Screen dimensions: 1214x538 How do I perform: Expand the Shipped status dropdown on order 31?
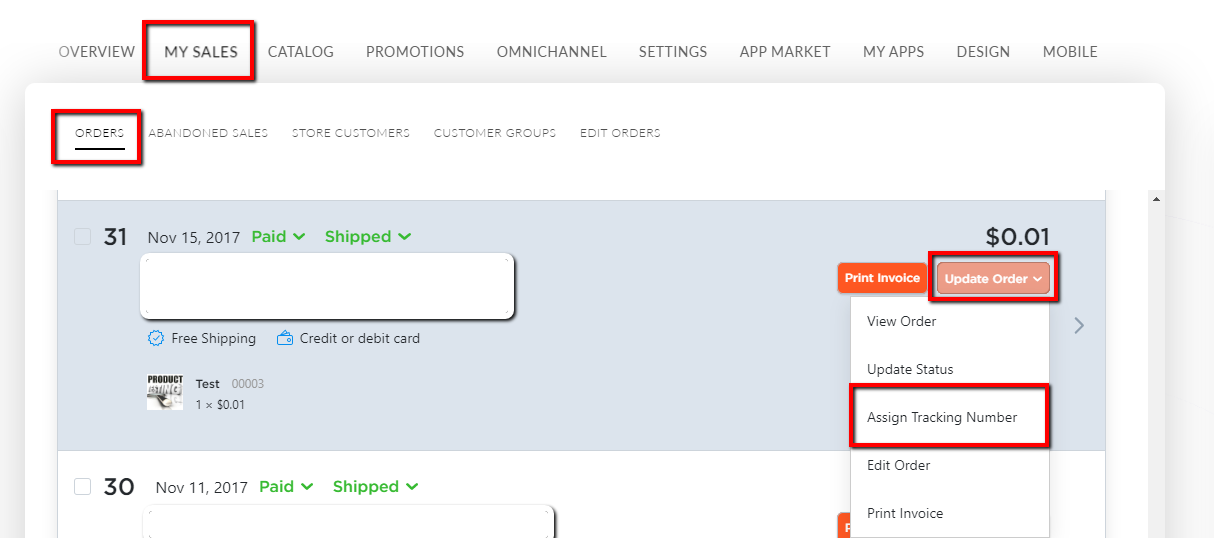point(367,237)
